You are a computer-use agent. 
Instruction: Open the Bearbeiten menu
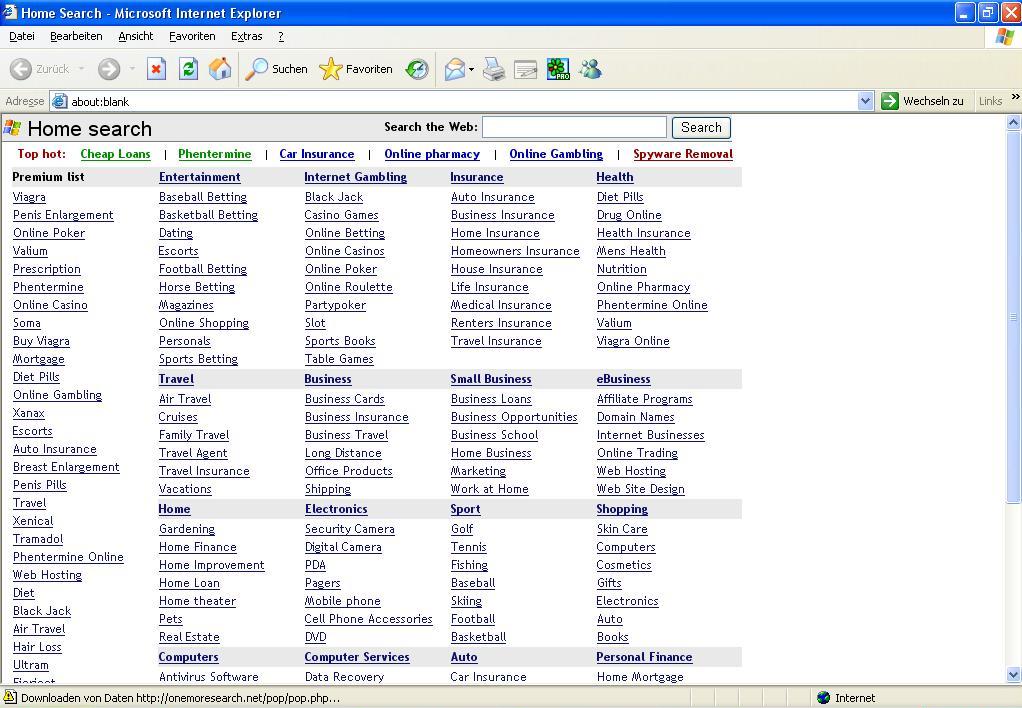[x=76, y=37]
